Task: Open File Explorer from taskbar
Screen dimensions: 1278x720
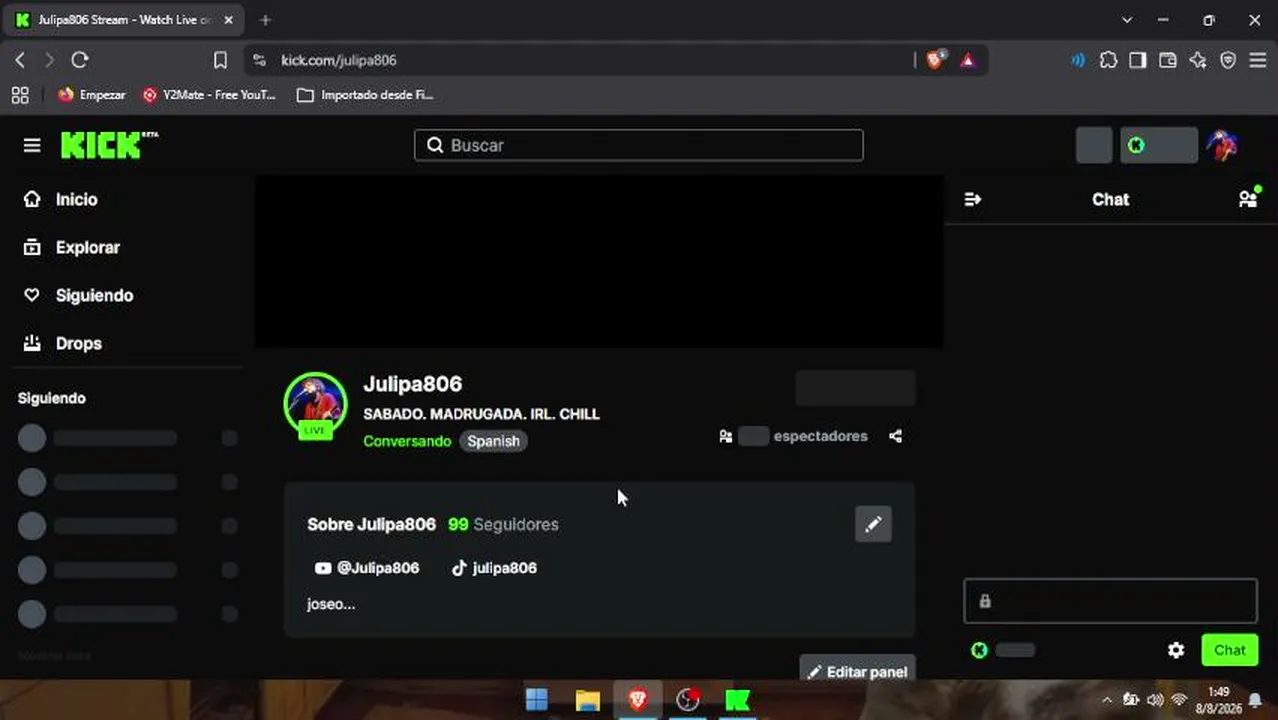Action: pyautogui.click(x=587, y=700)
